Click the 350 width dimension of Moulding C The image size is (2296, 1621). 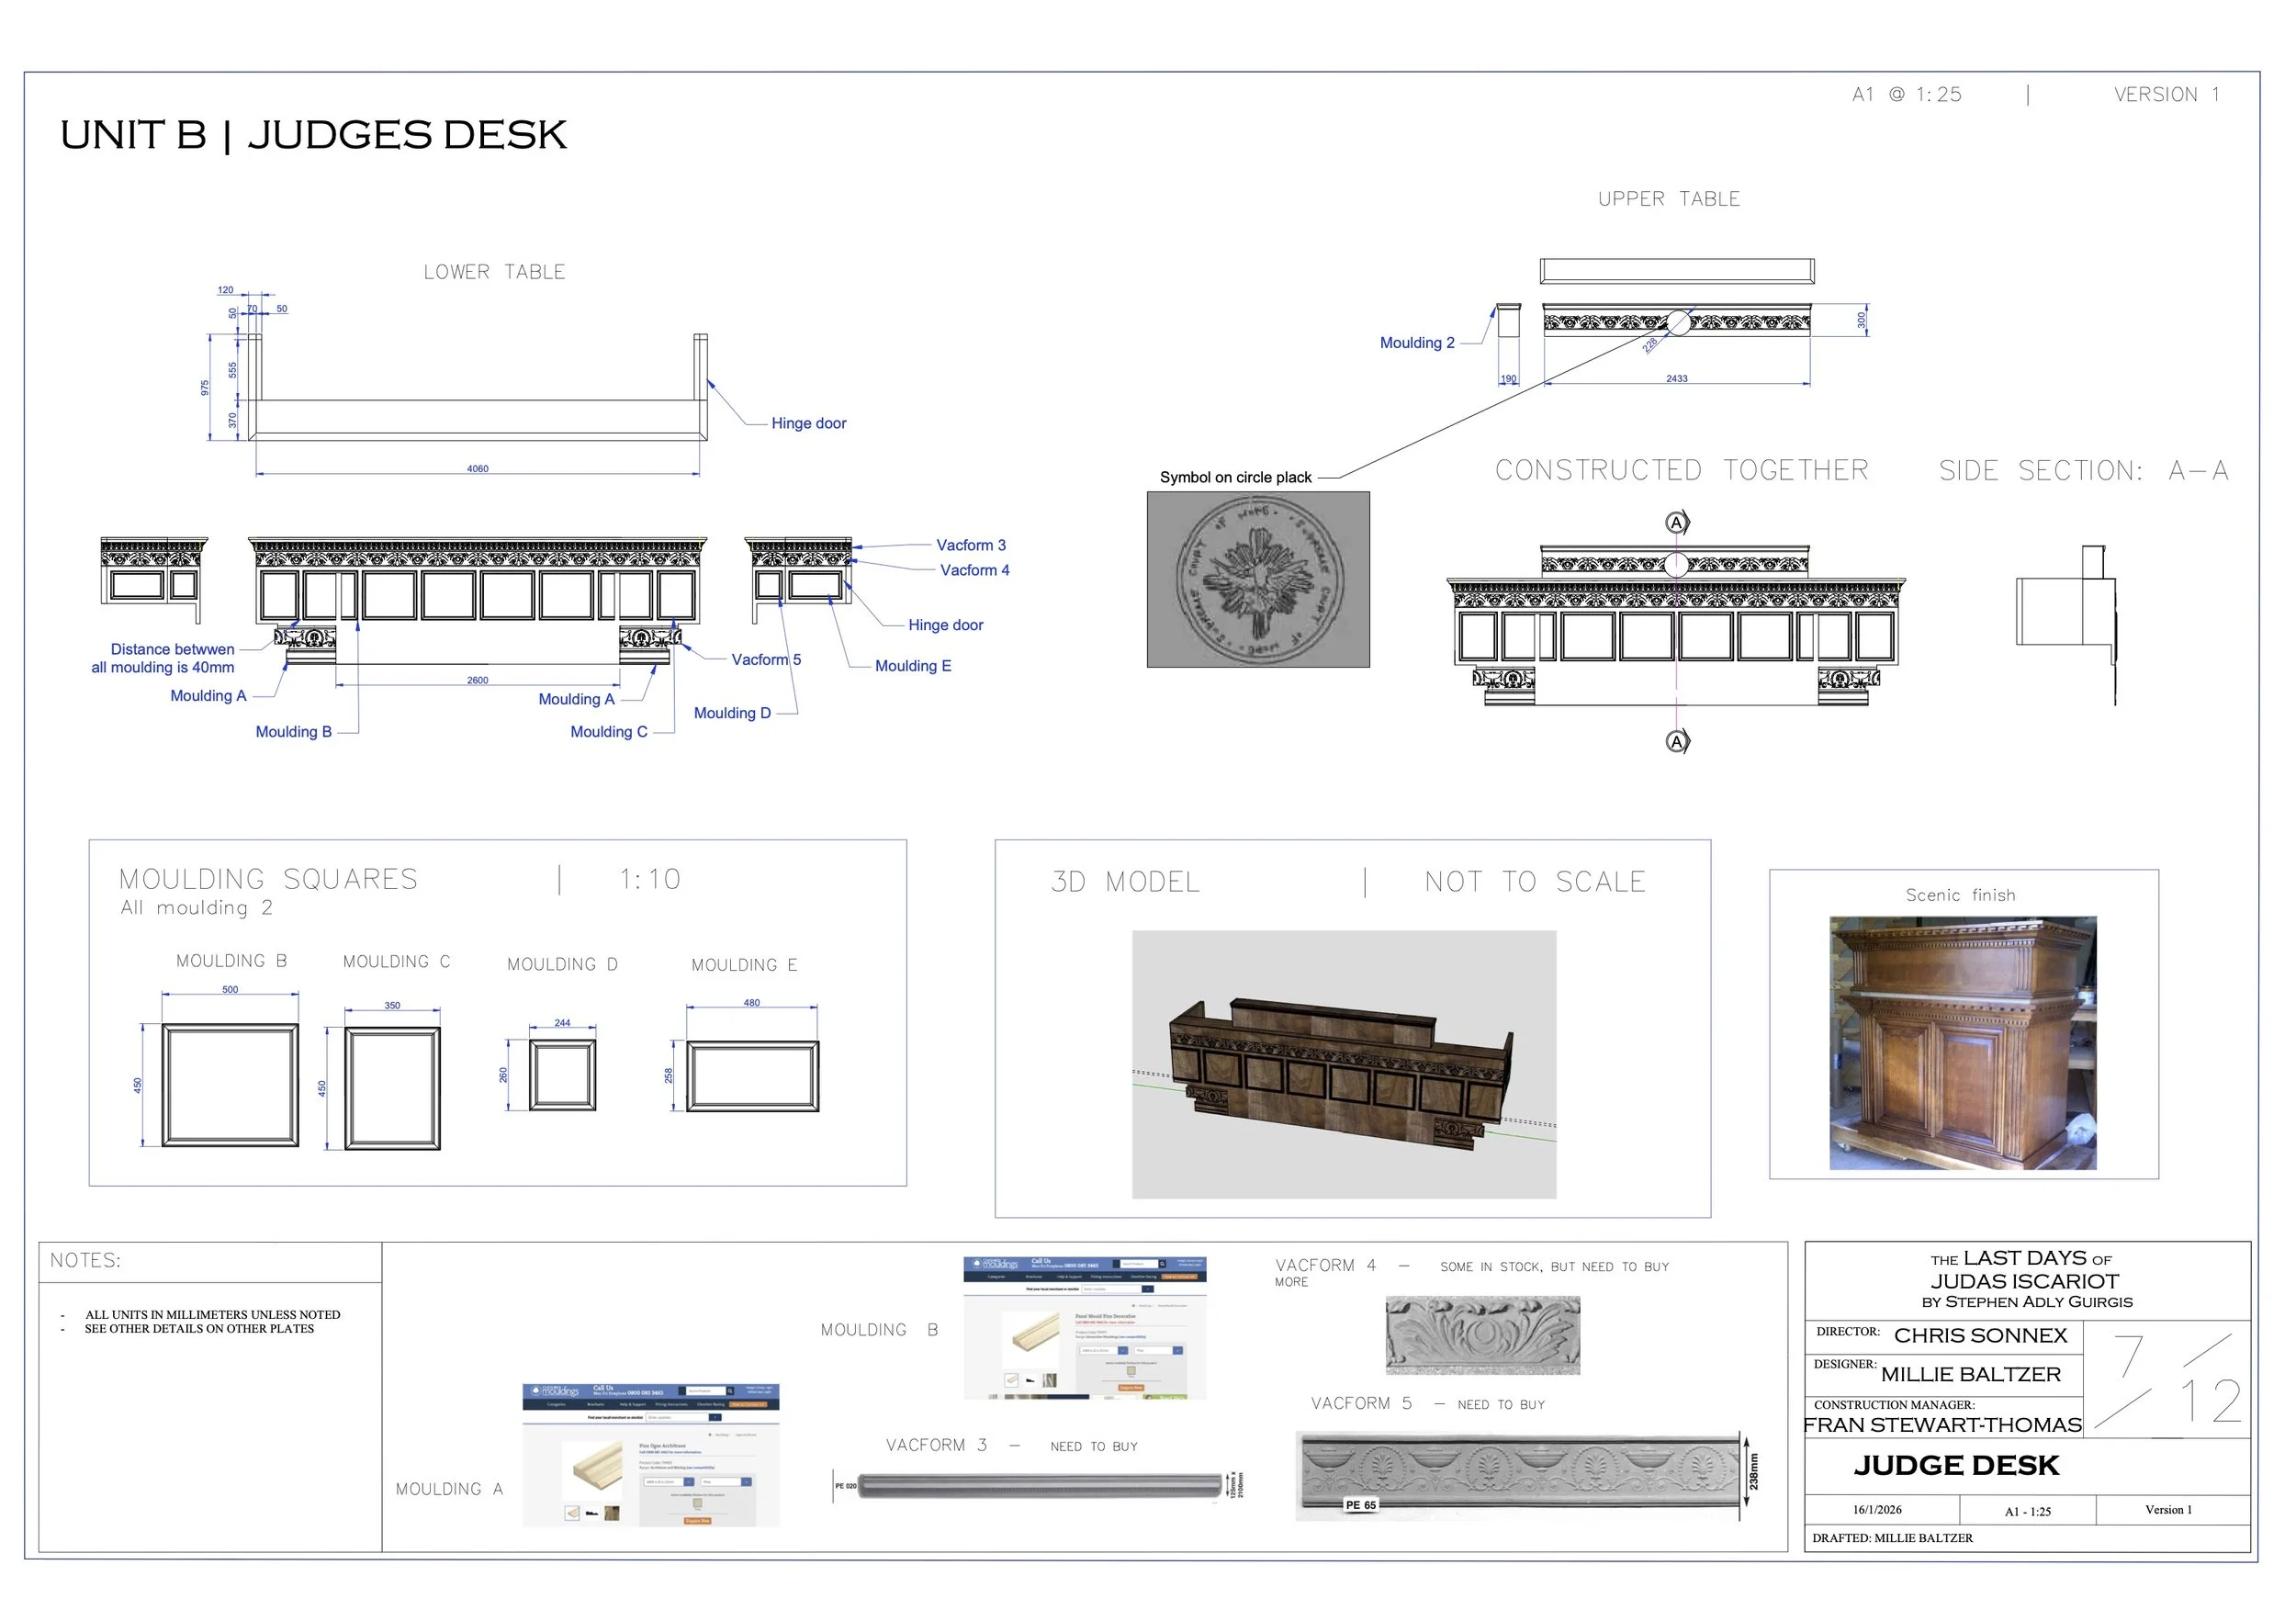(x=392, y=1006)
